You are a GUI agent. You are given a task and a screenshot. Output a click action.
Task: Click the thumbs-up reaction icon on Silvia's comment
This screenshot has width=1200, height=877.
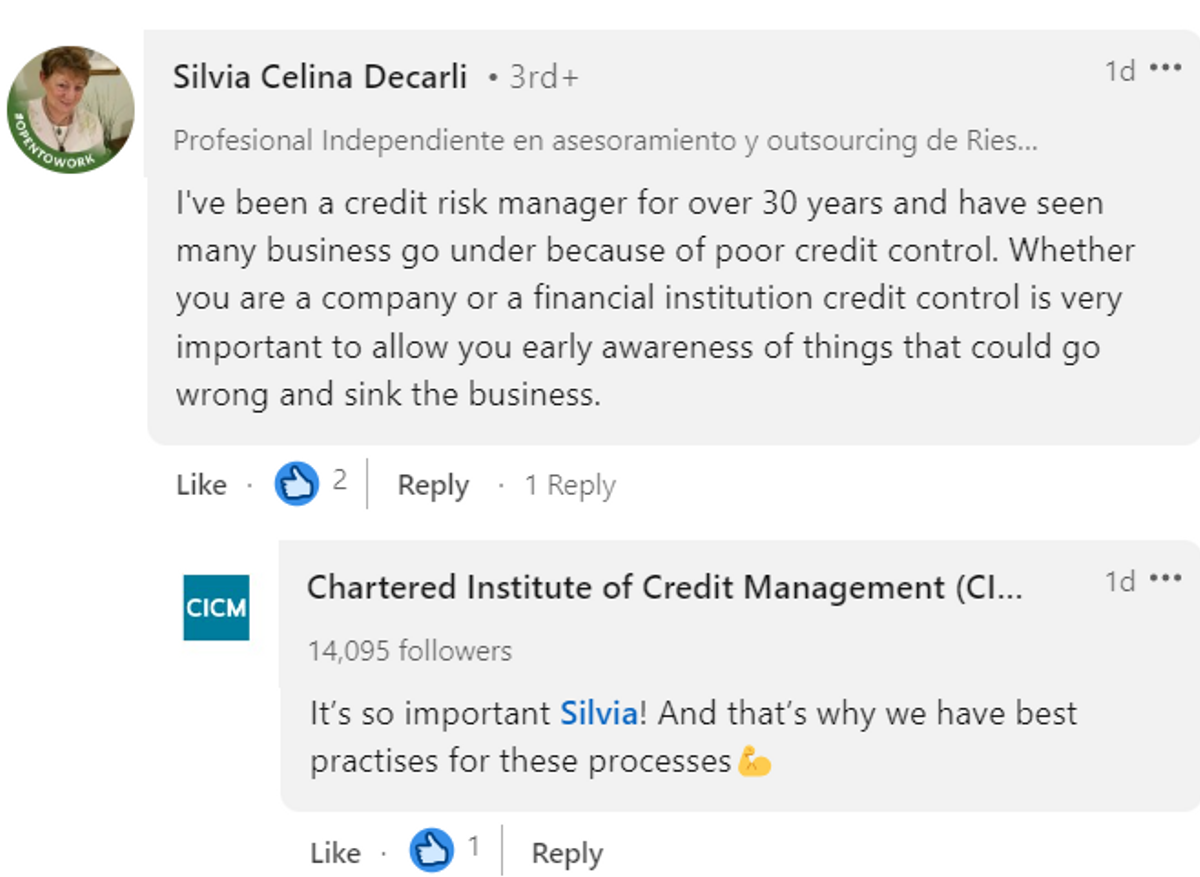point(296,484)
